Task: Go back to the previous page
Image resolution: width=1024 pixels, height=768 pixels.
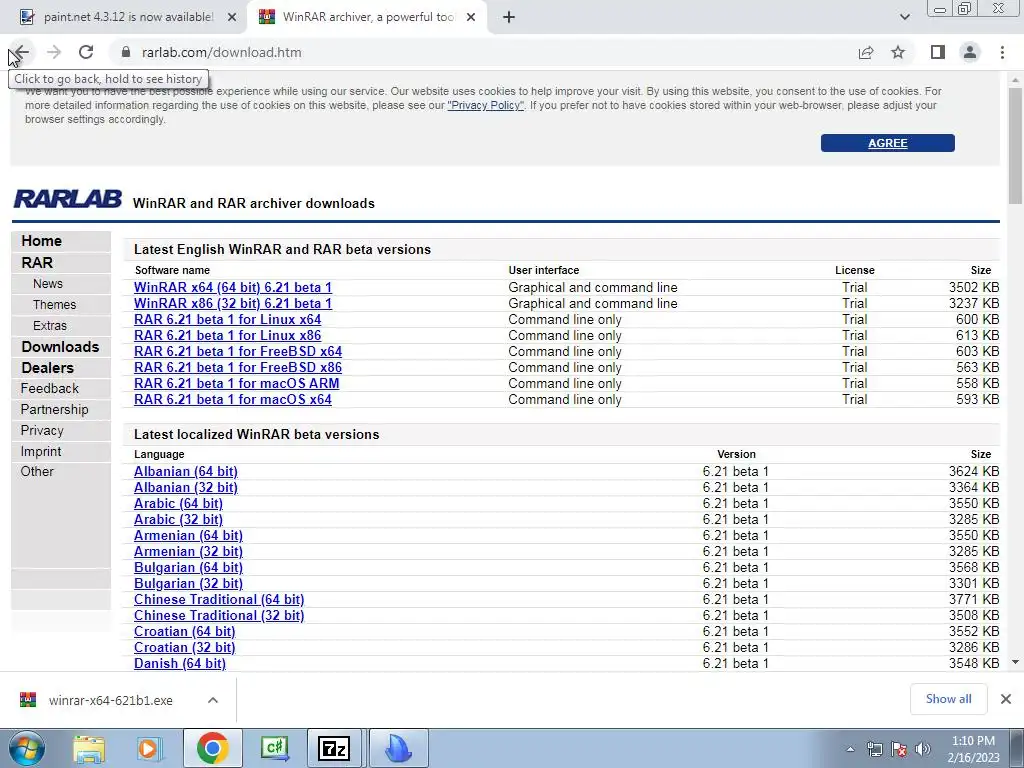Action: (21, 52)
